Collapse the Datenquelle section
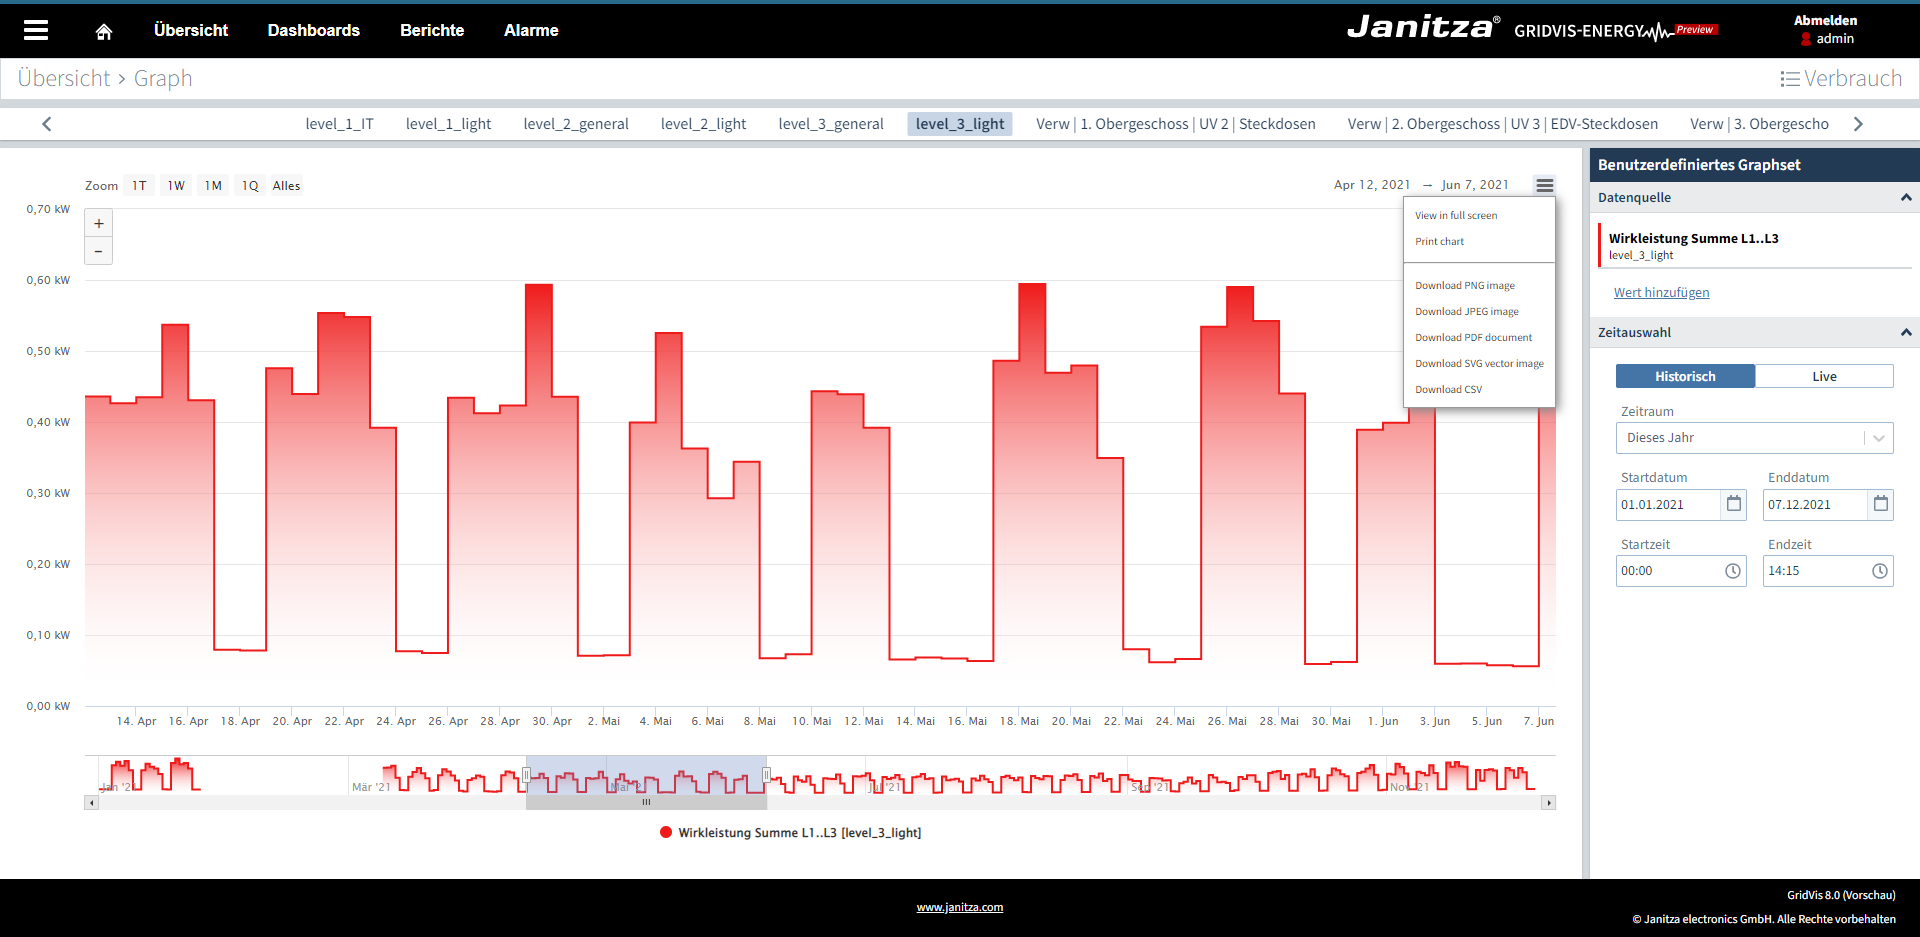Viewport: 1920px width, 937px height. 1906,198
